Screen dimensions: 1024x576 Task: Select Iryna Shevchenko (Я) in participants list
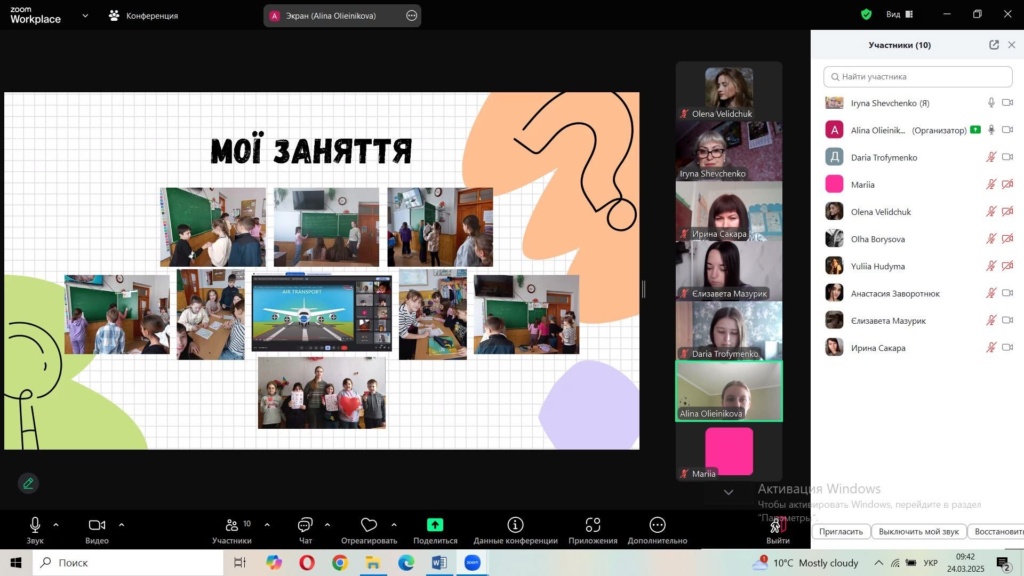918,103
